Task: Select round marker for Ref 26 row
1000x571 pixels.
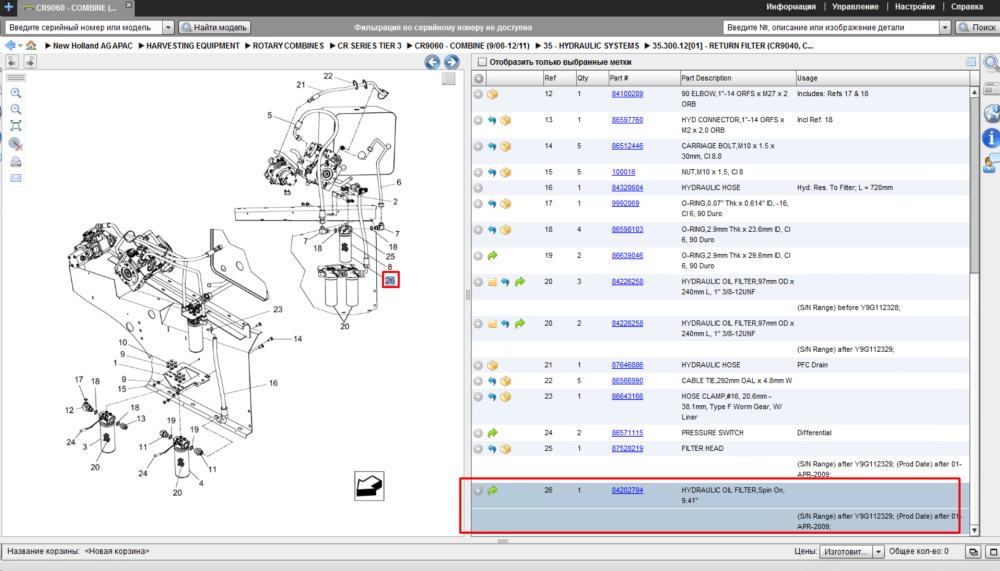Action: click(x=478, y=491)
